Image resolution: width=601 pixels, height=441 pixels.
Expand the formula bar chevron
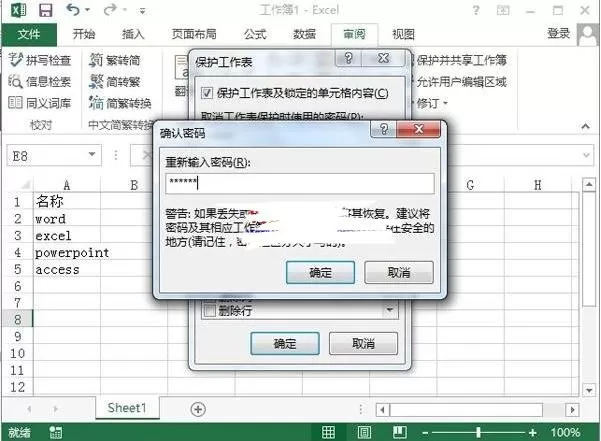pos(586,155)
